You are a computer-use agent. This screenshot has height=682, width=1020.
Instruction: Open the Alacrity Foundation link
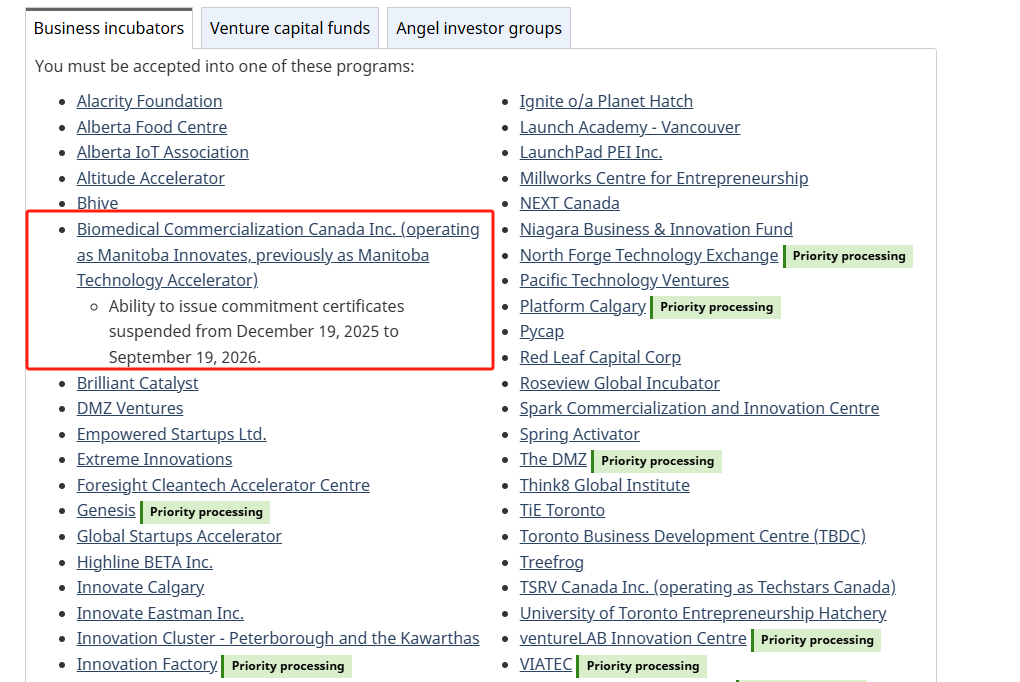point(149,101)
